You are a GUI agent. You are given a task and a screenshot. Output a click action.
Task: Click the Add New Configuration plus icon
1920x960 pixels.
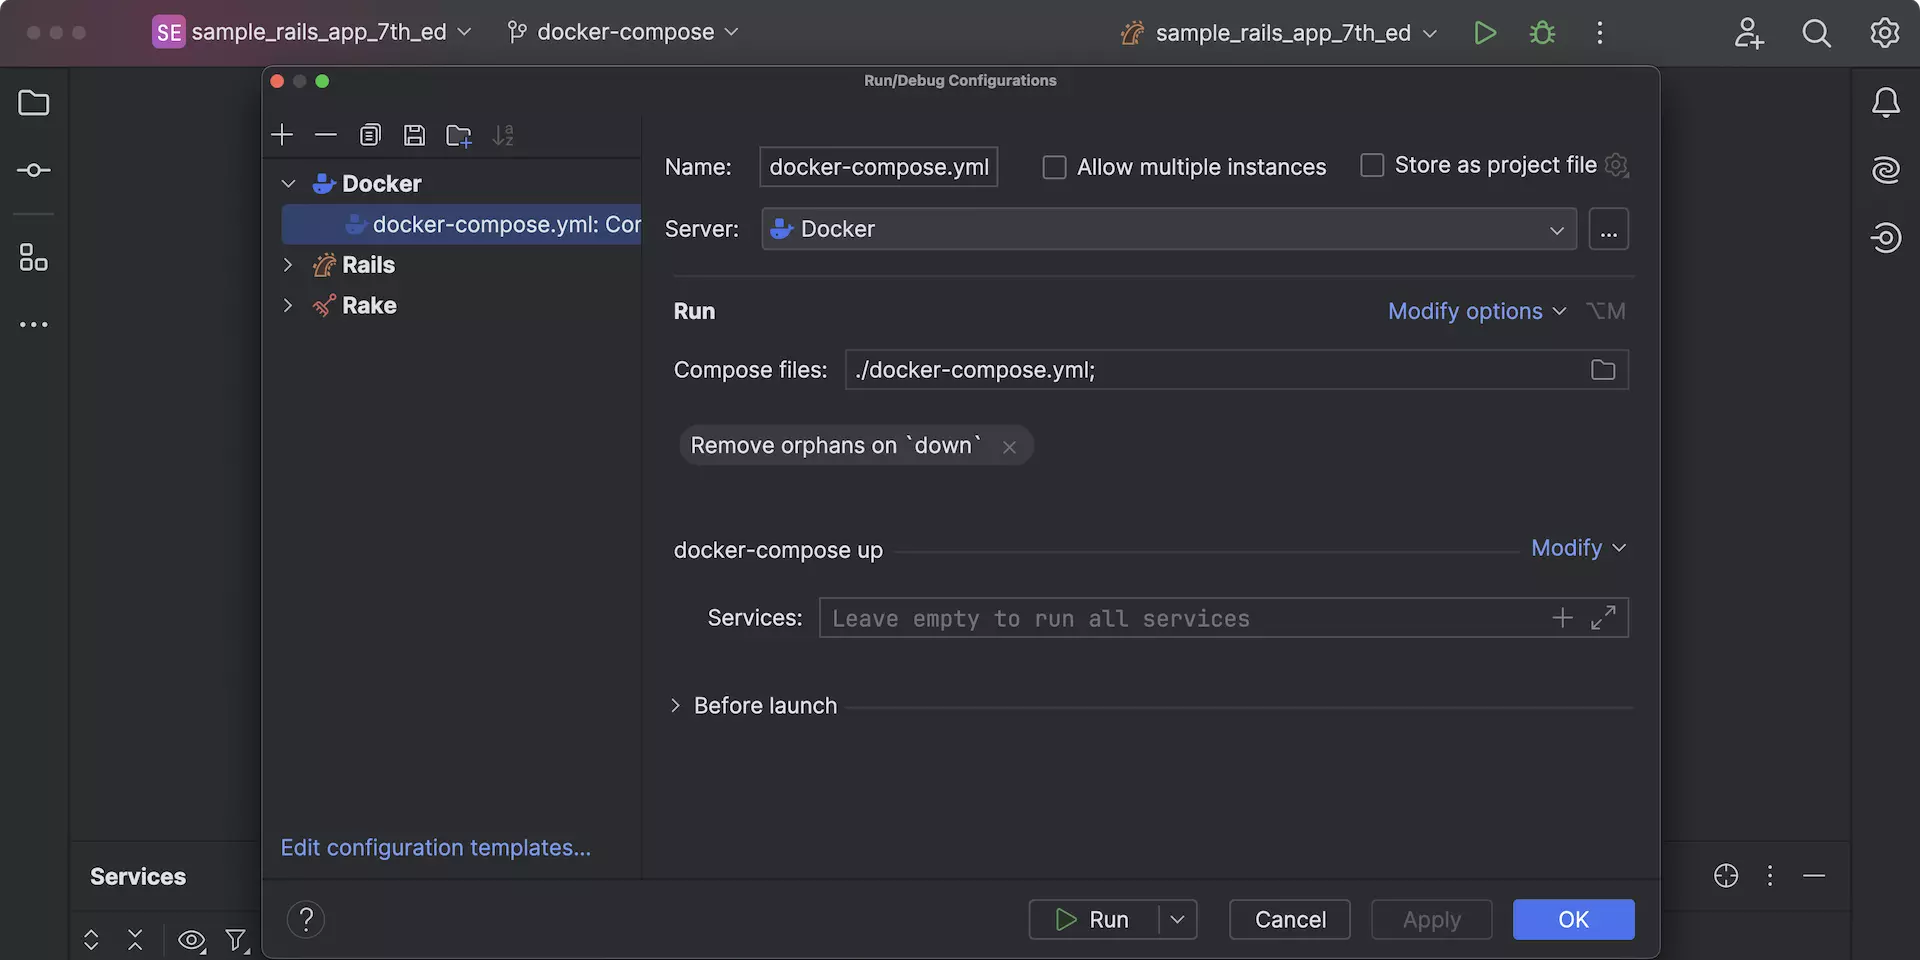282,135
